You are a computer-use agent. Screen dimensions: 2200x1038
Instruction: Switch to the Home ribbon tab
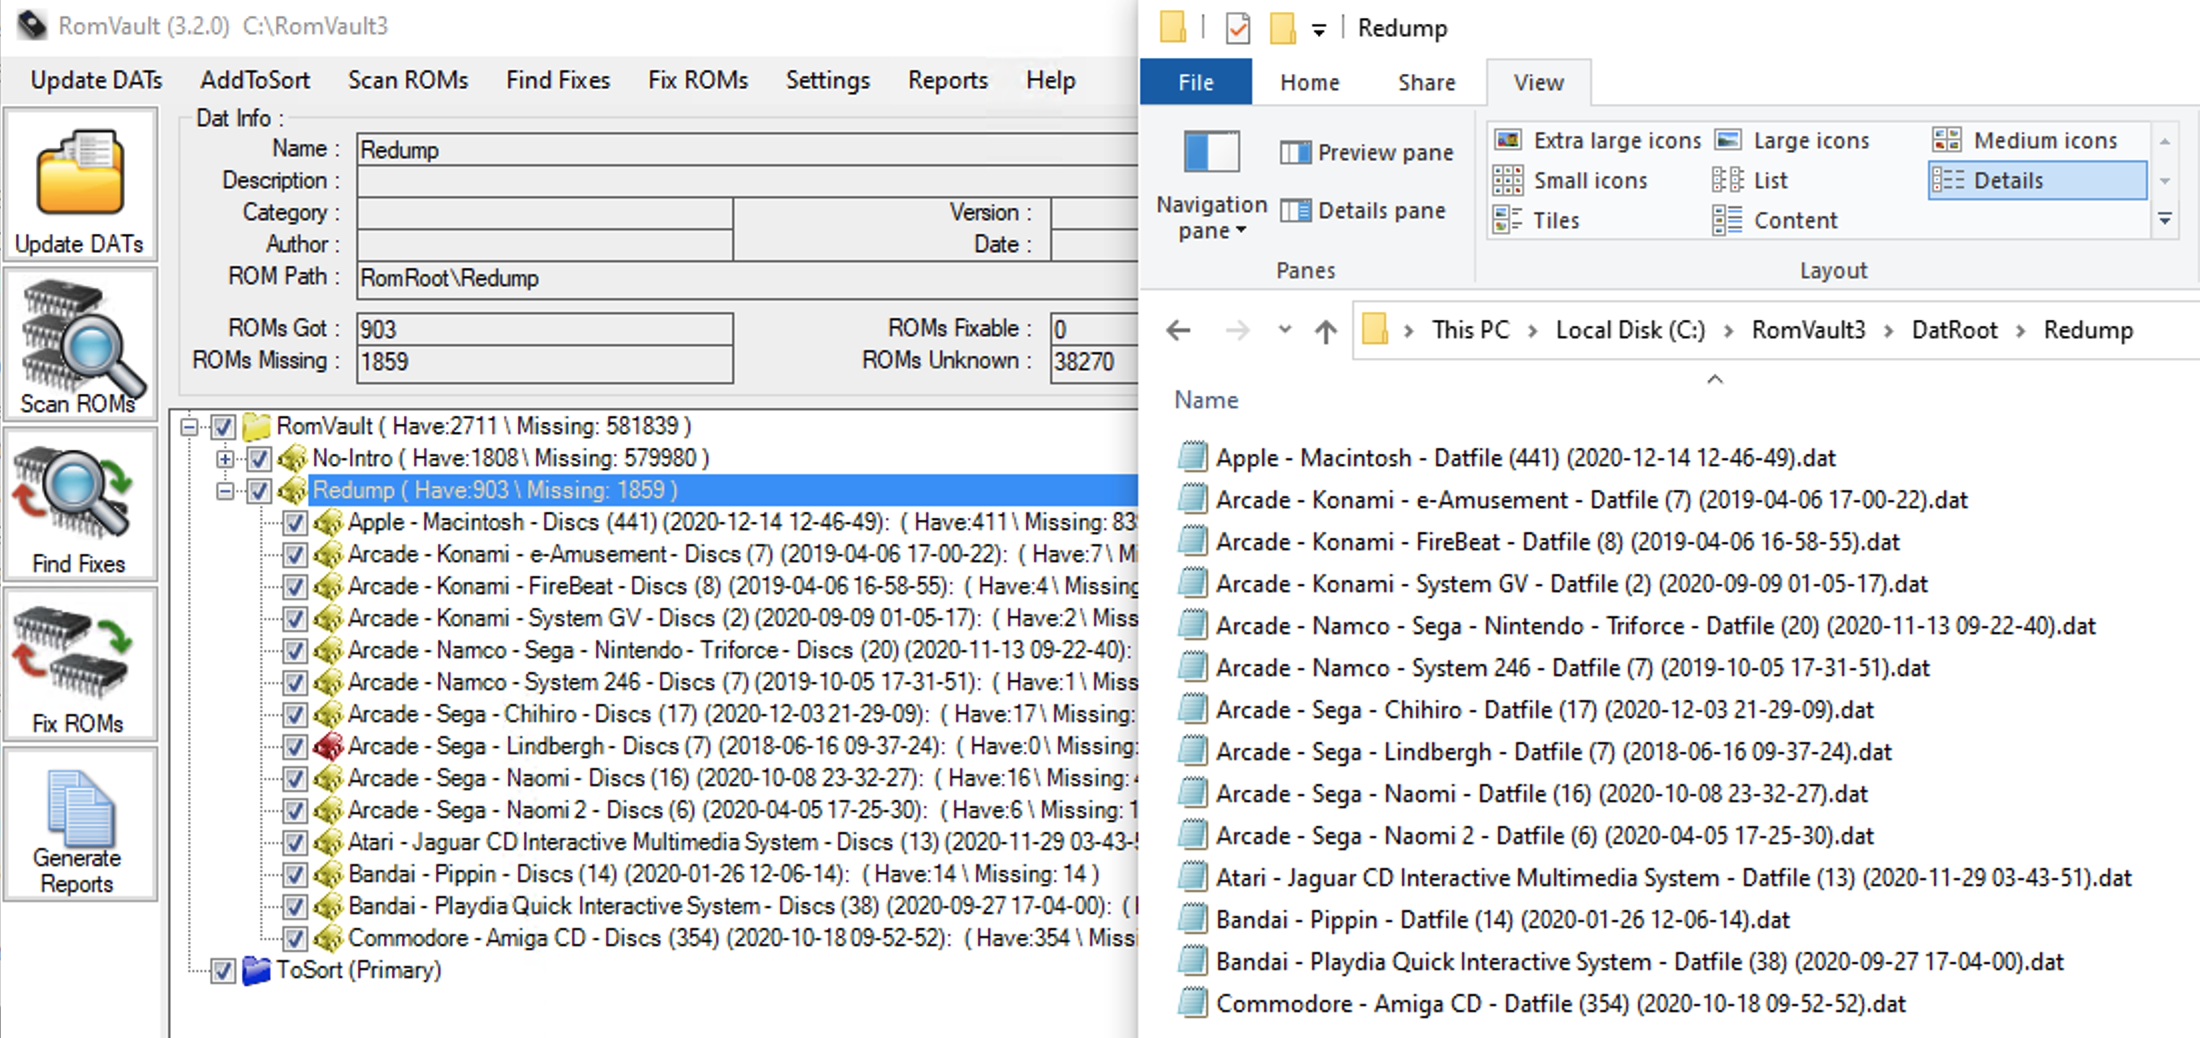tap(1310, 82)
